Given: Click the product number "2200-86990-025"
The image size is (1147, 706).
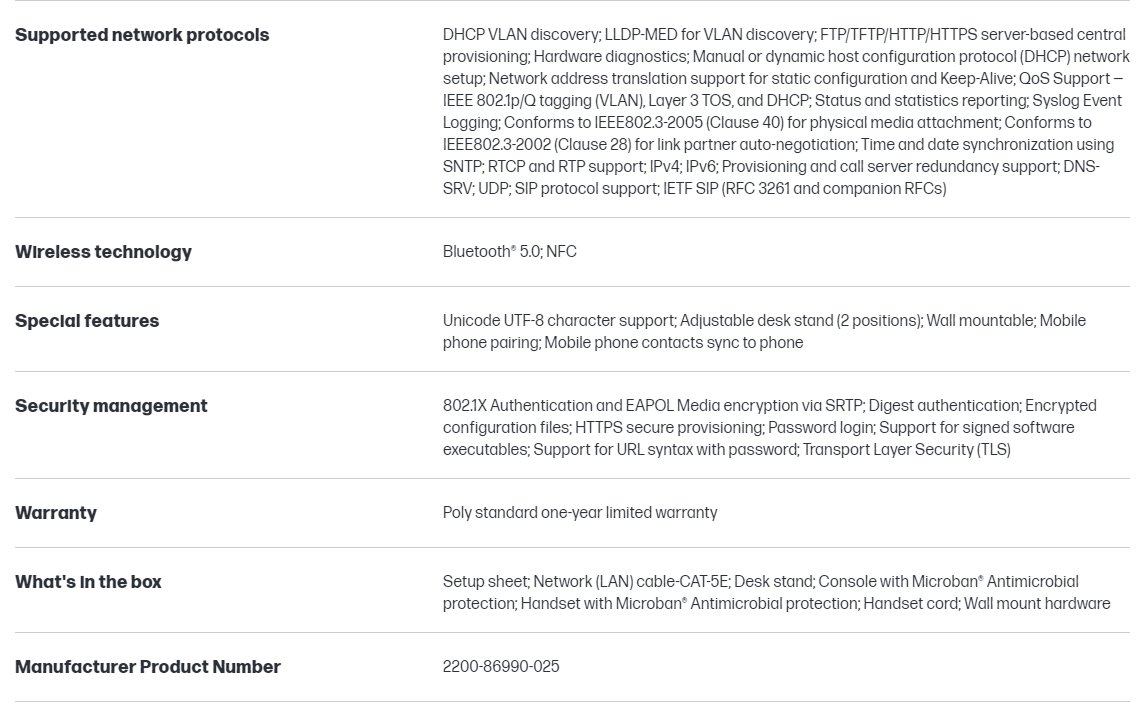Looking at the screenshot, I should pos(501,667).
